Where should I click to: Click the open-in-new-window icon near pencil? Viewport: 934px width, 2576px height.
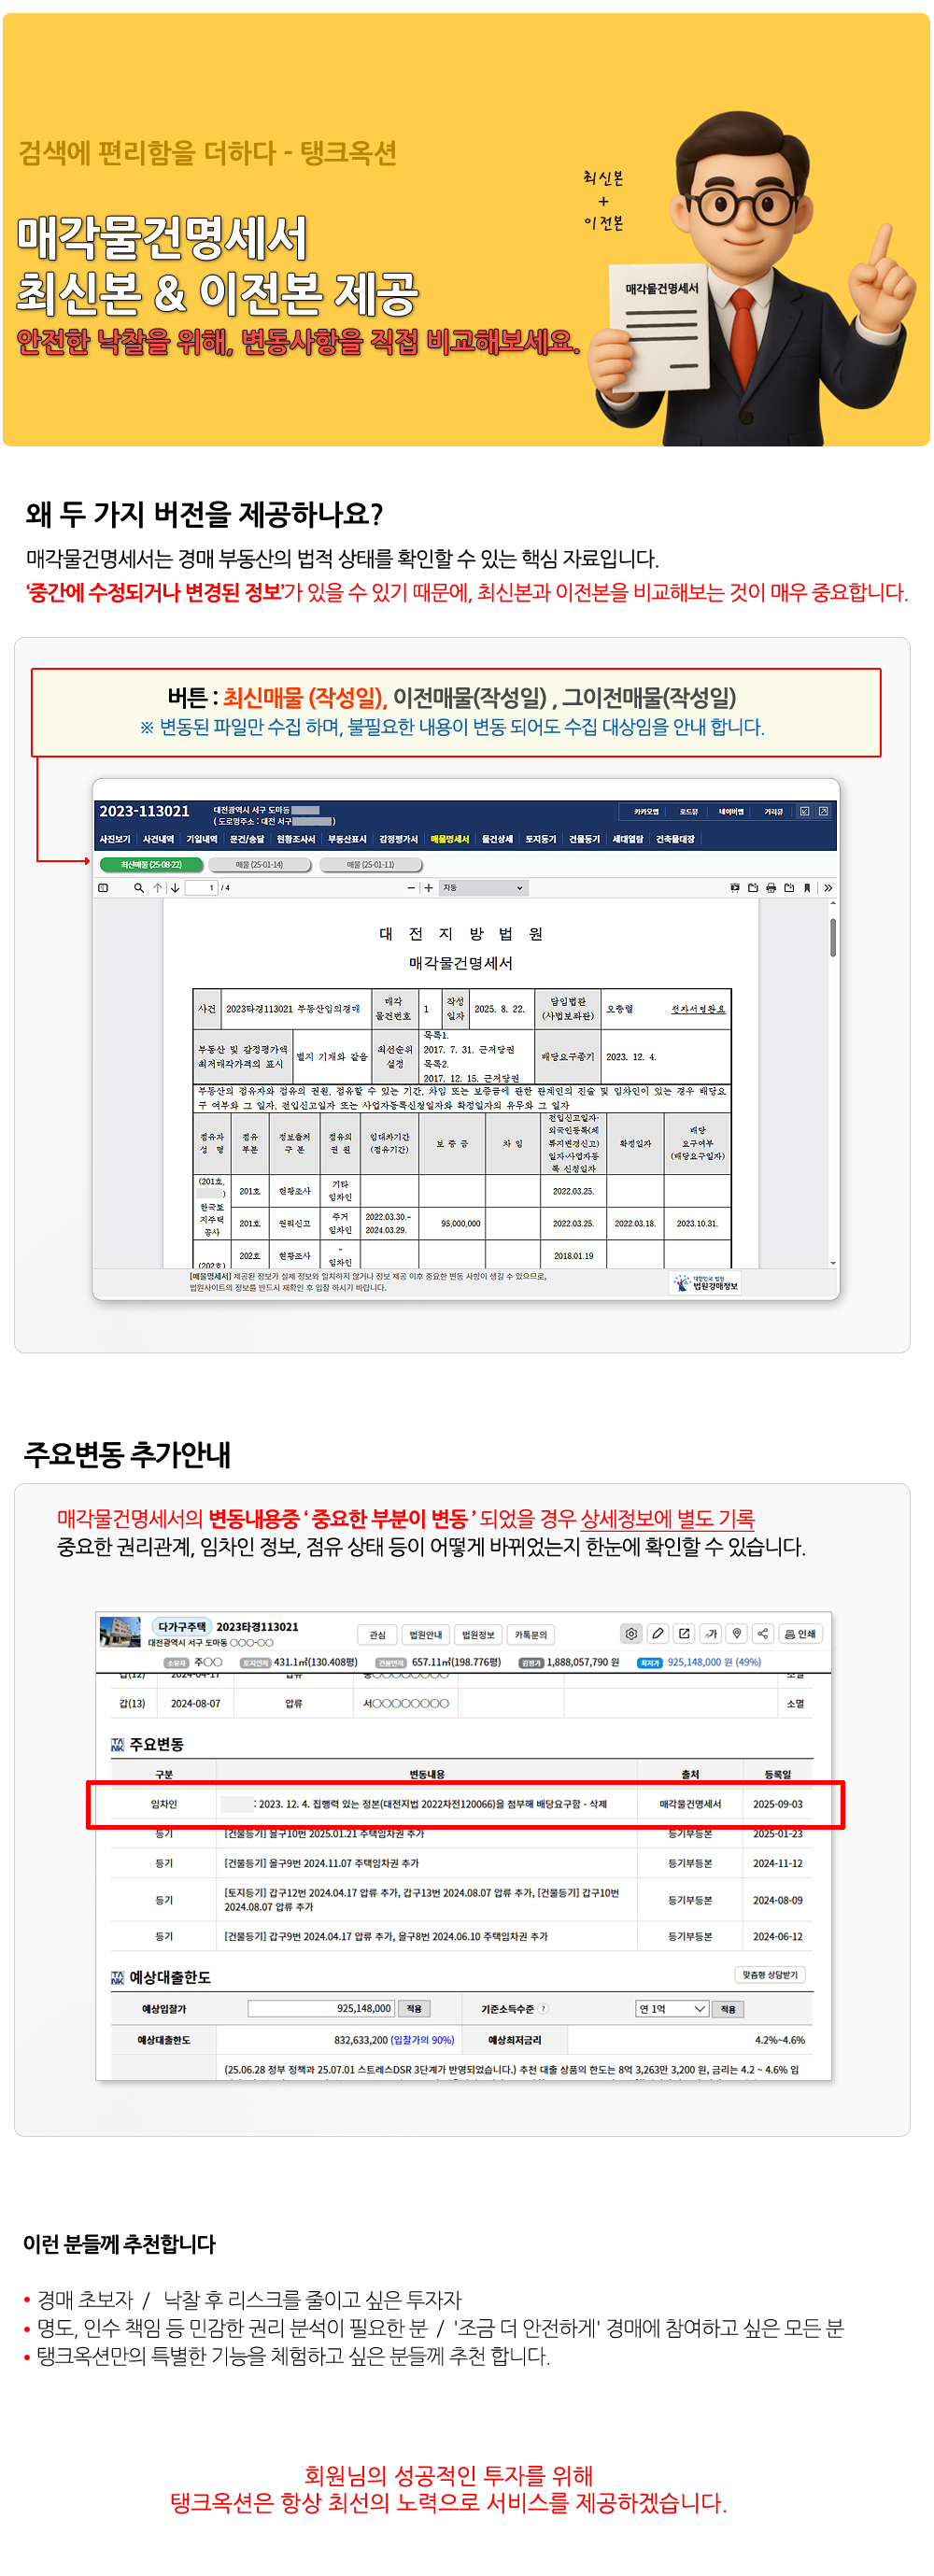[684, 1634]
